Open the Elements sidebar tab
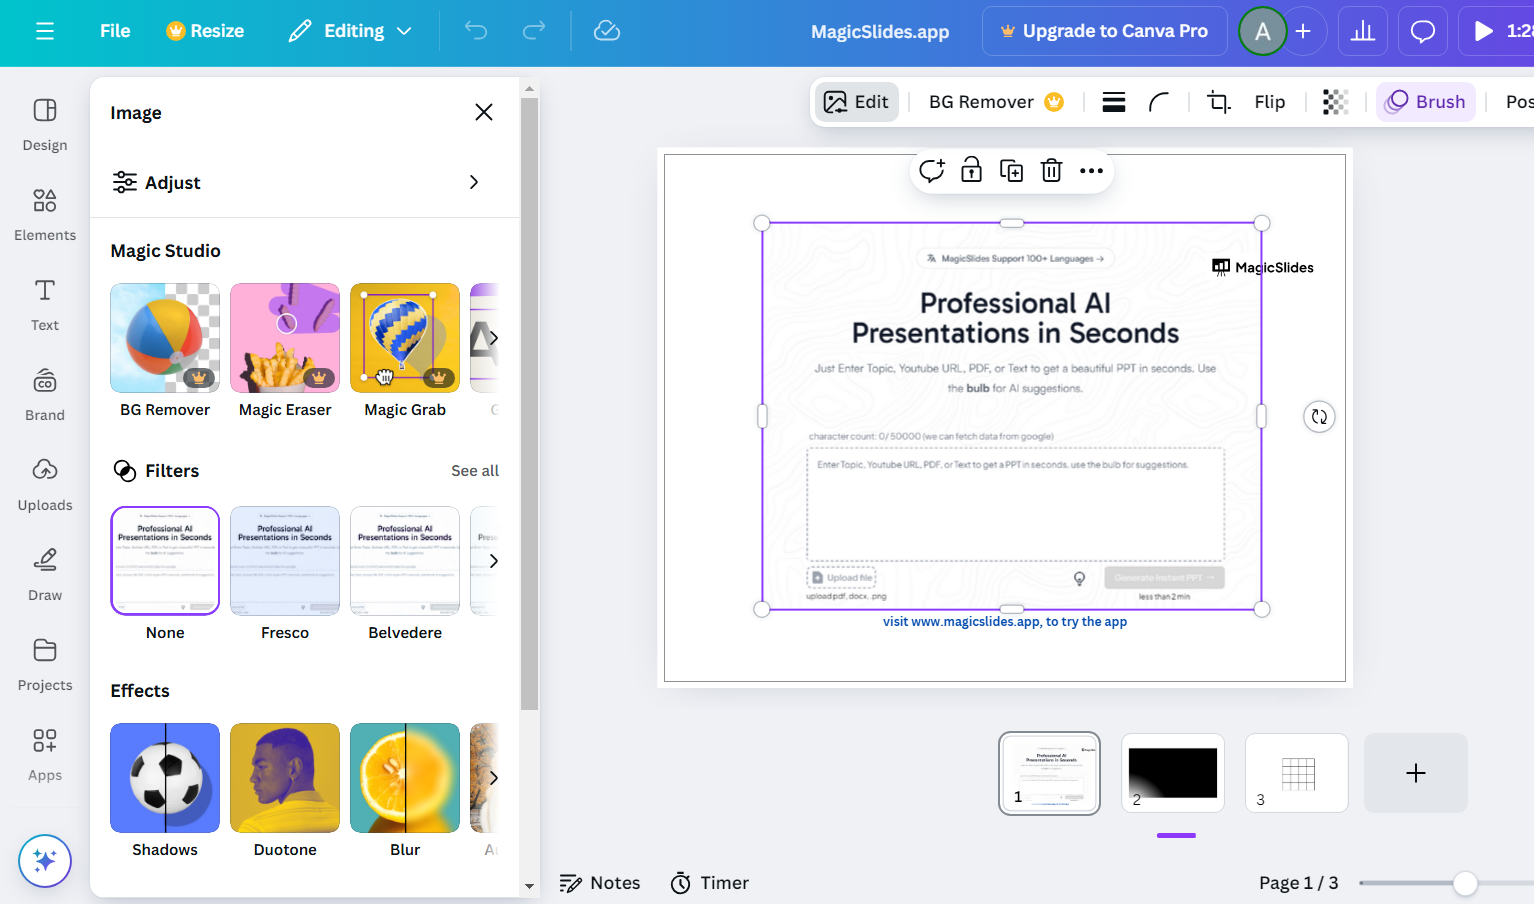The image size is (1534, 904). pyautogui.click(x=45, y=215)
